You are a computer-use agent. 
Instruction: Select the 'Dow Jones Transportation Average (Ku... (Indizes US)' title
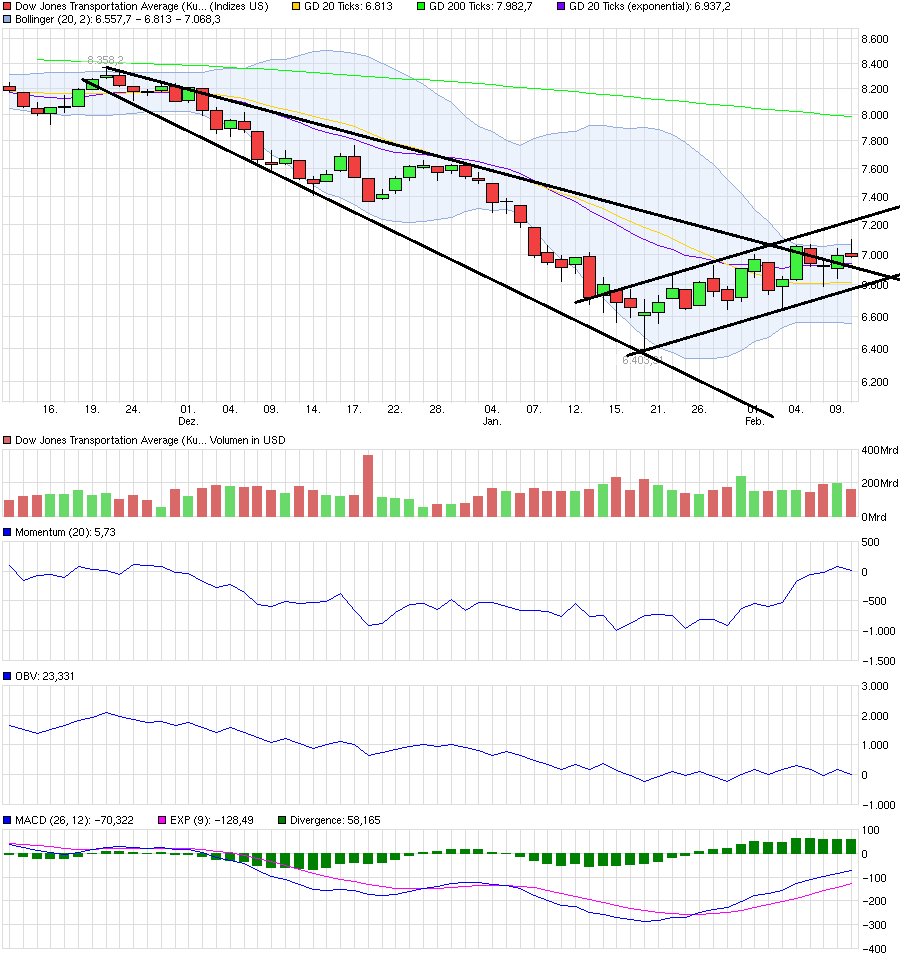click(x=142, y=7)
